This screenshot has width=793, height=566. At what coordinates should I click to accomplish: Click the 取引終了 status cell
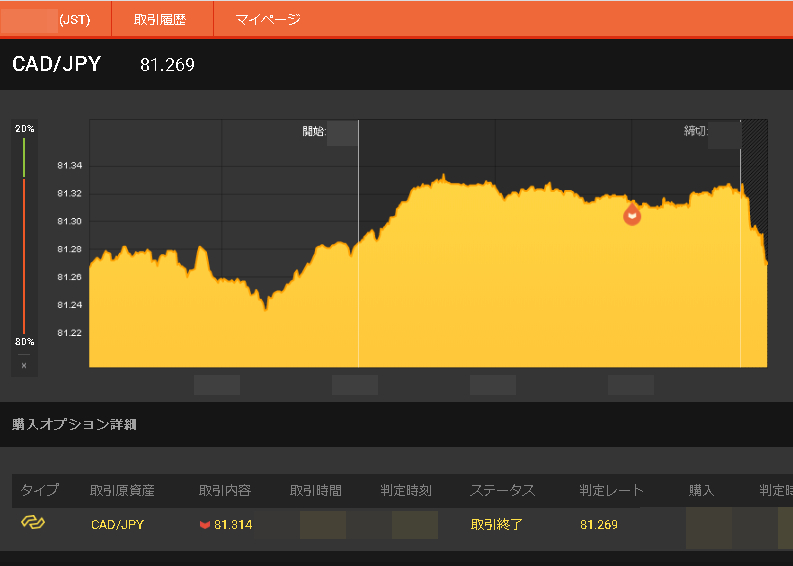[496, 525]
